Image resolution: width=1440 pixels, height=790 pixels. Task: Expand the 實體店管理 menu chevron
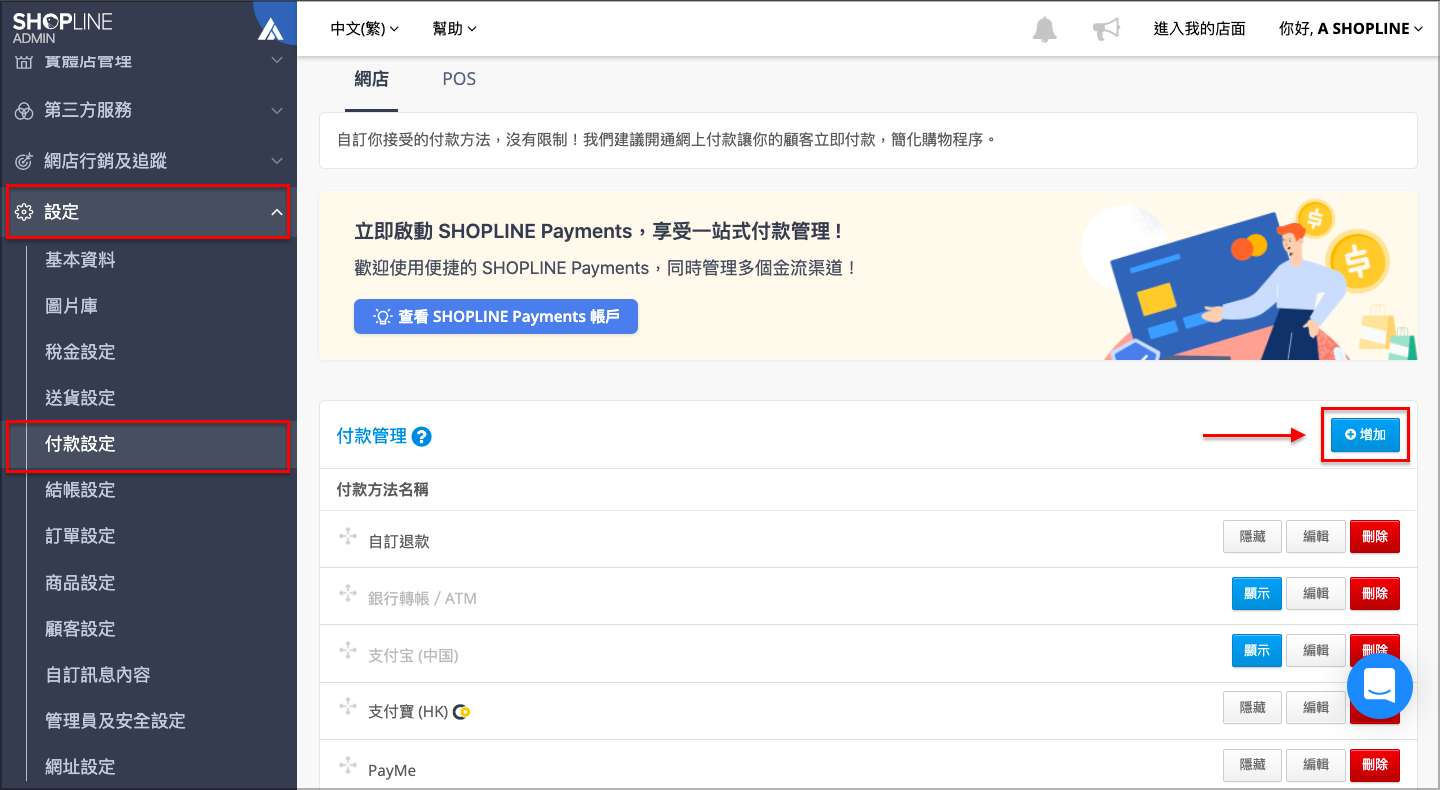click(277, 61)
